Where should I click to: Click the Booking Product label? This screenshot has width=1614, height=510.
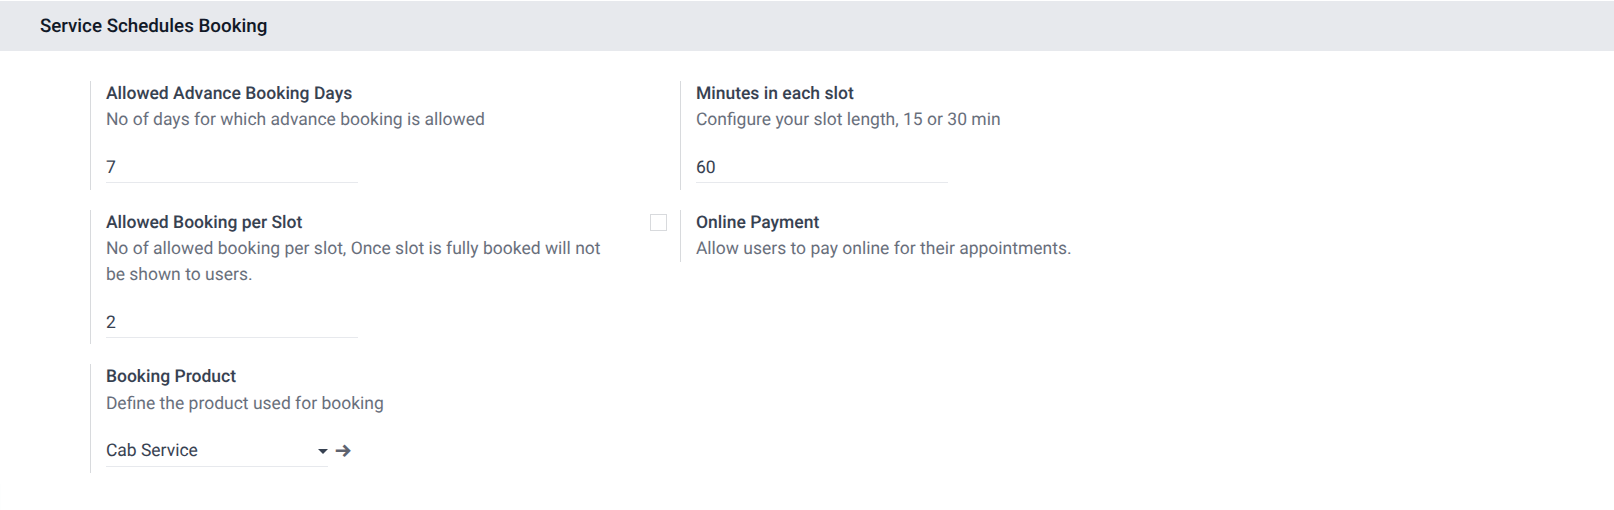tap(171, 376)
